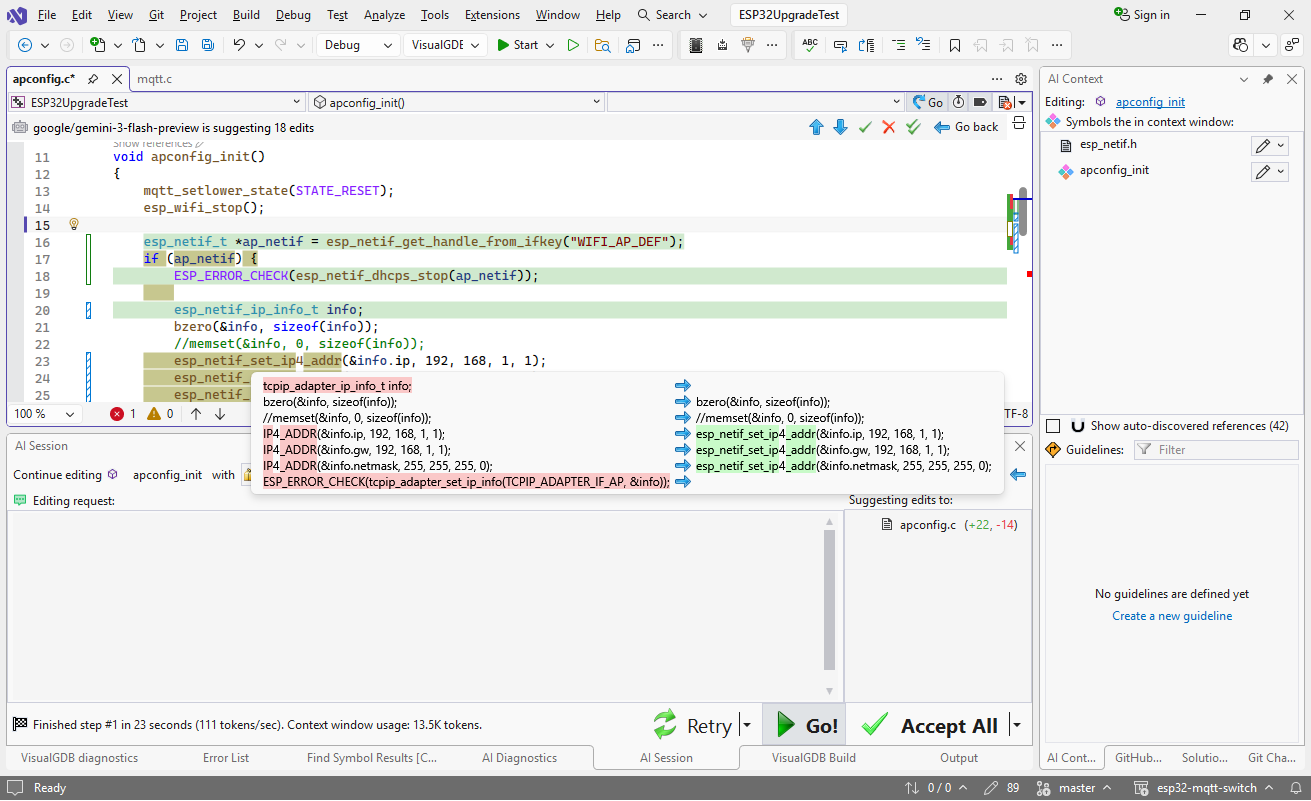Viewport: 1311px width, 801px height.
Task: Click the lightbulb quick actions icon
Action: point(73,225)
